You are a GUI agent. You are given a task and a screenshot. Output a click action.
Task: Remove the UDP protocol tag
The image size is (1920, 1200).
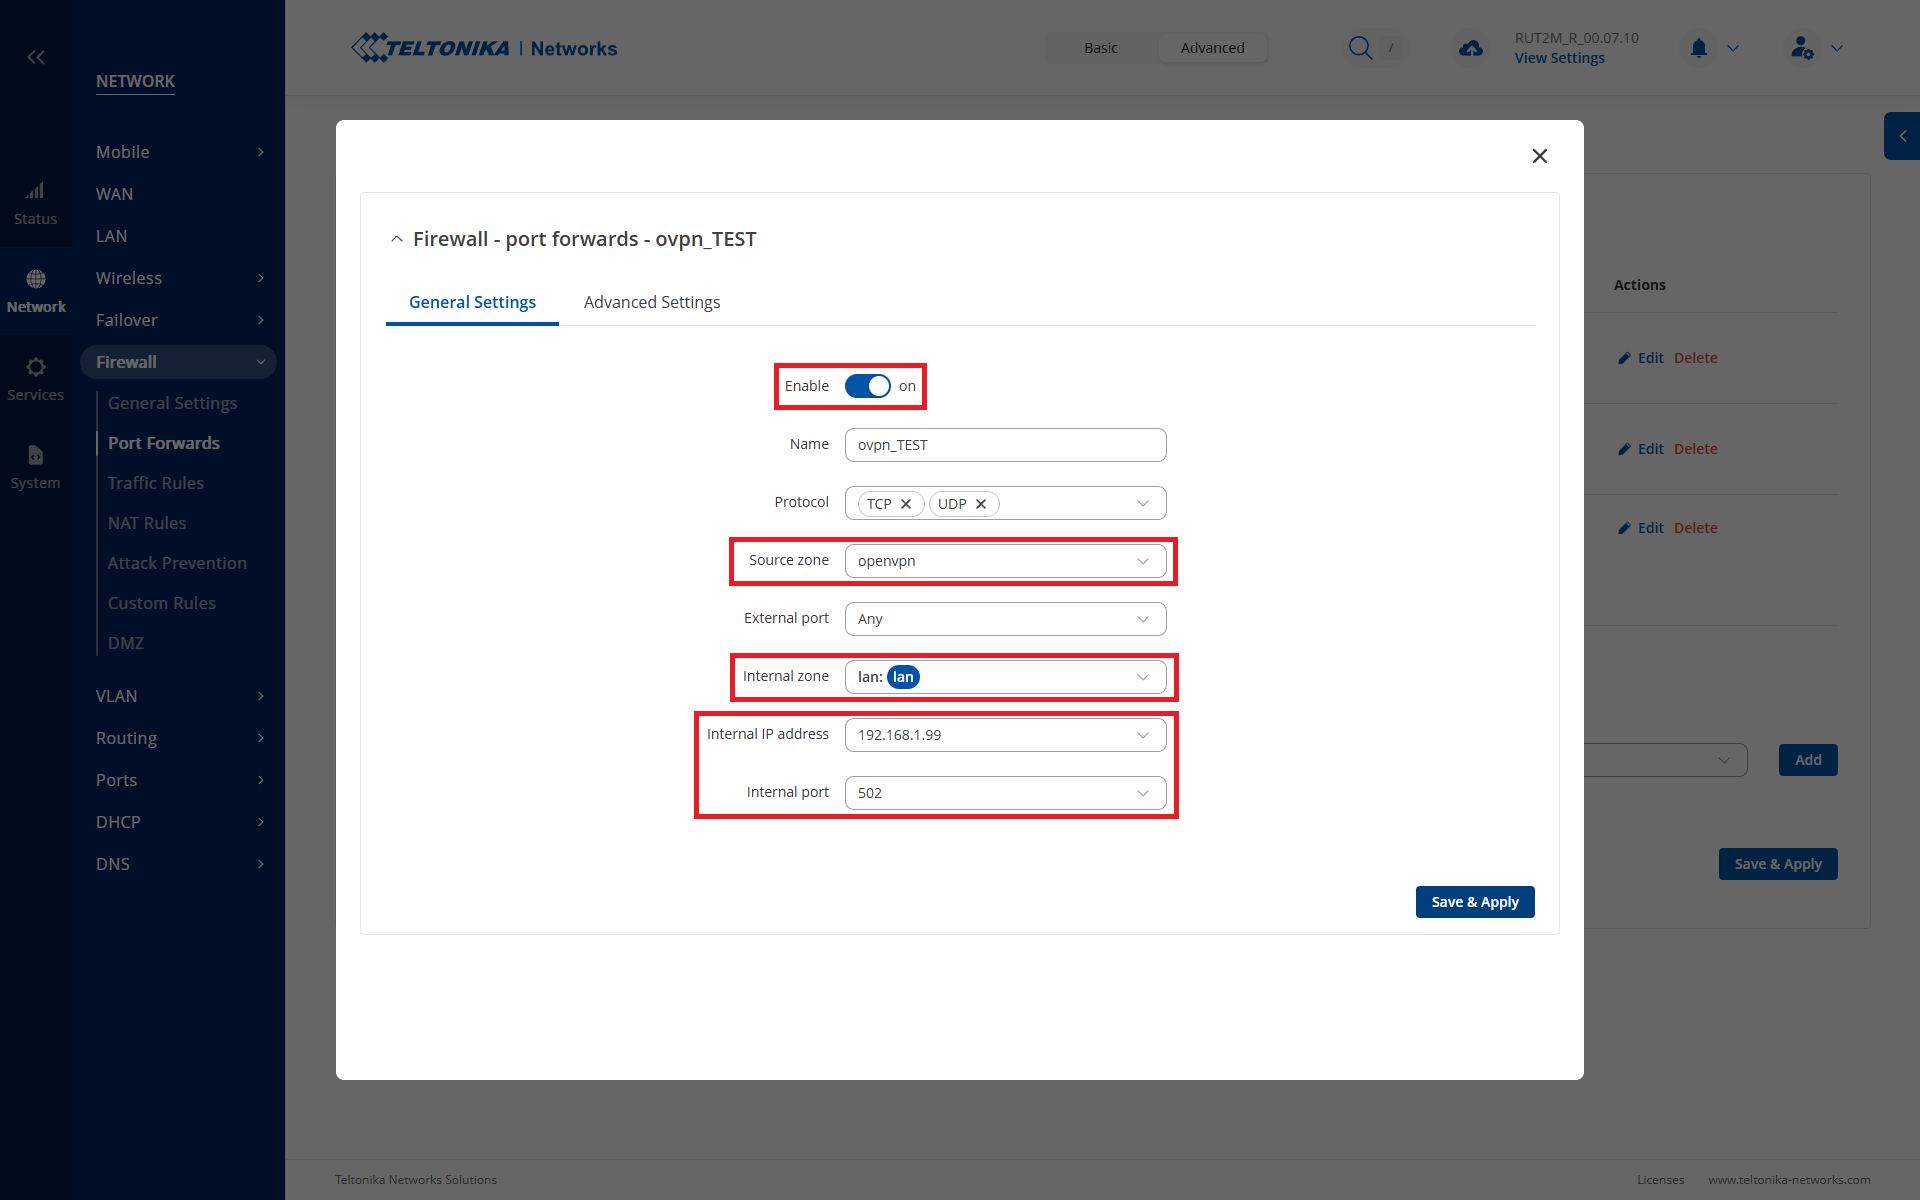(981, 504)
